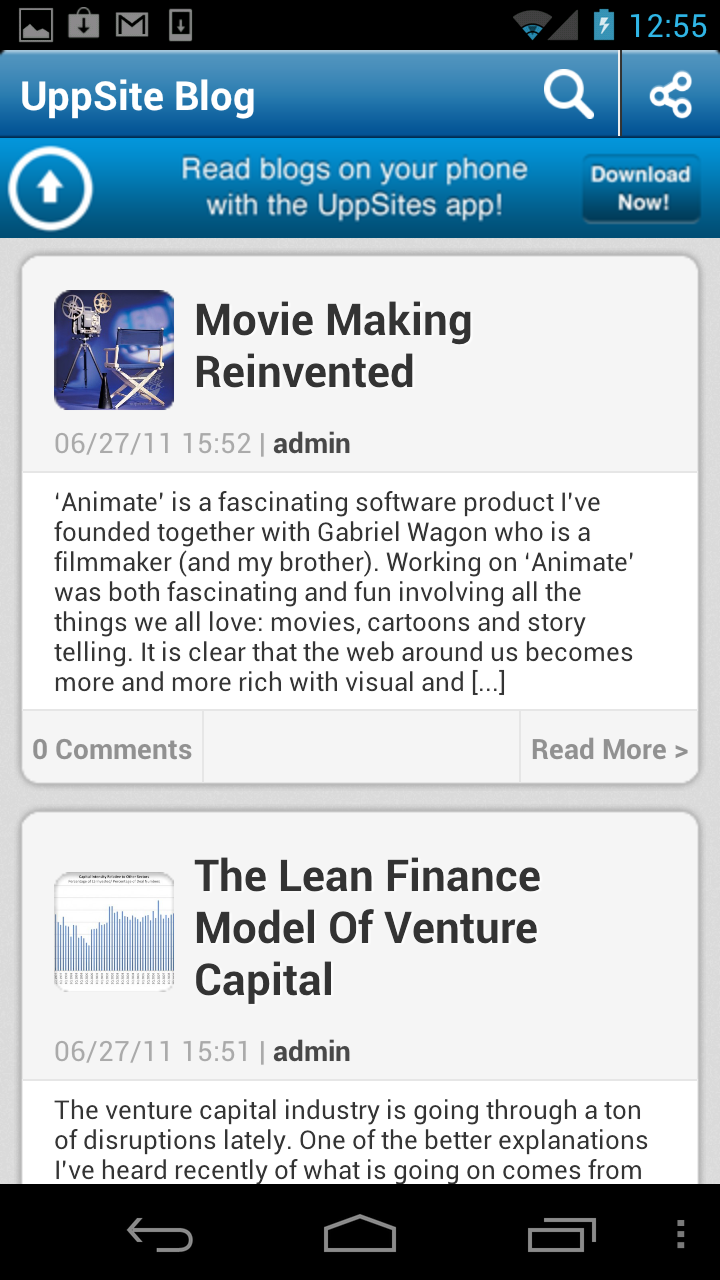View 0 Comments on Movie Making post
The image size is (720, 1280).
point(112,749)
